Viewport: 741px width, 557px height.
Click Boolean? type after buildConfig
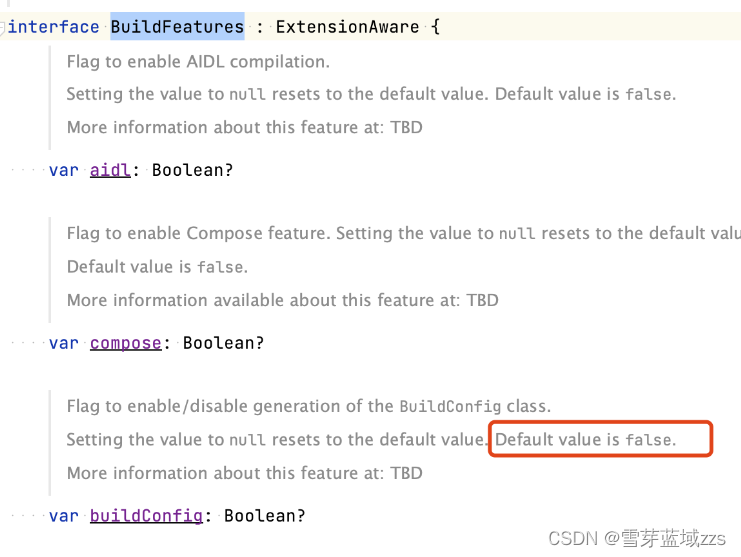click(264, 516)
